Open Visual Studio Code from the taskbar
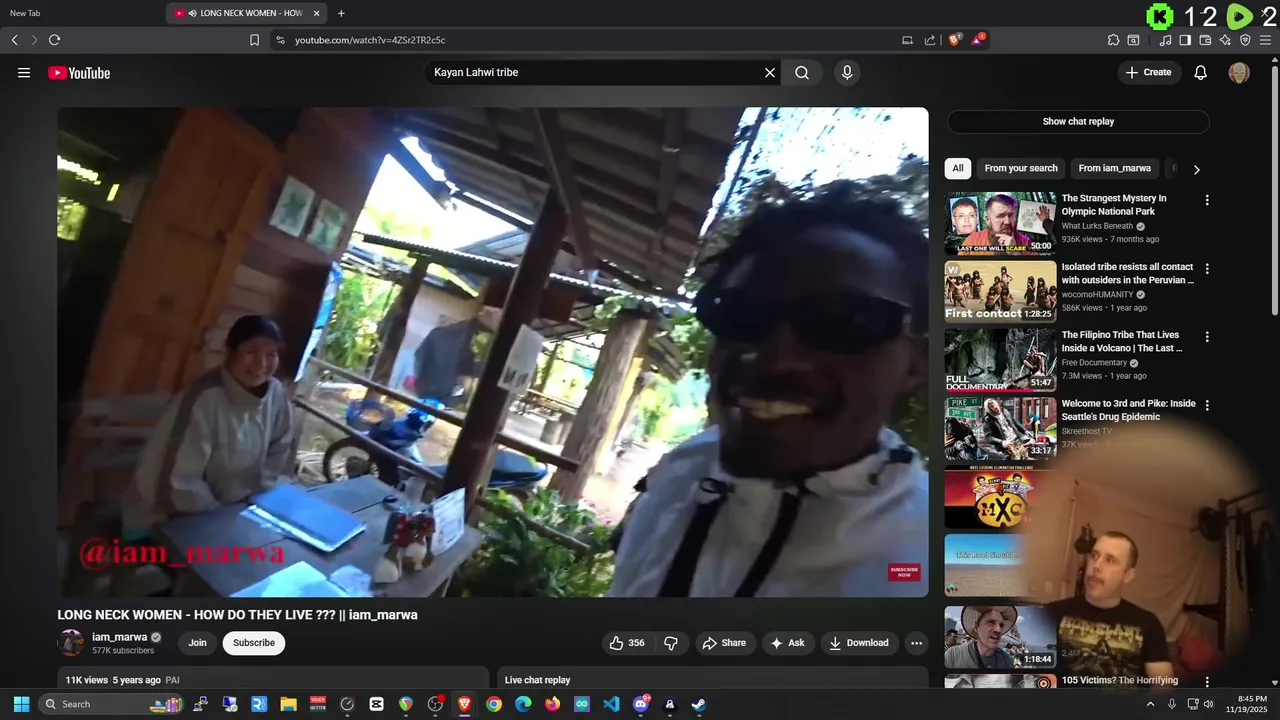This screenshot has height=720, width=1280. pos(611,704)
